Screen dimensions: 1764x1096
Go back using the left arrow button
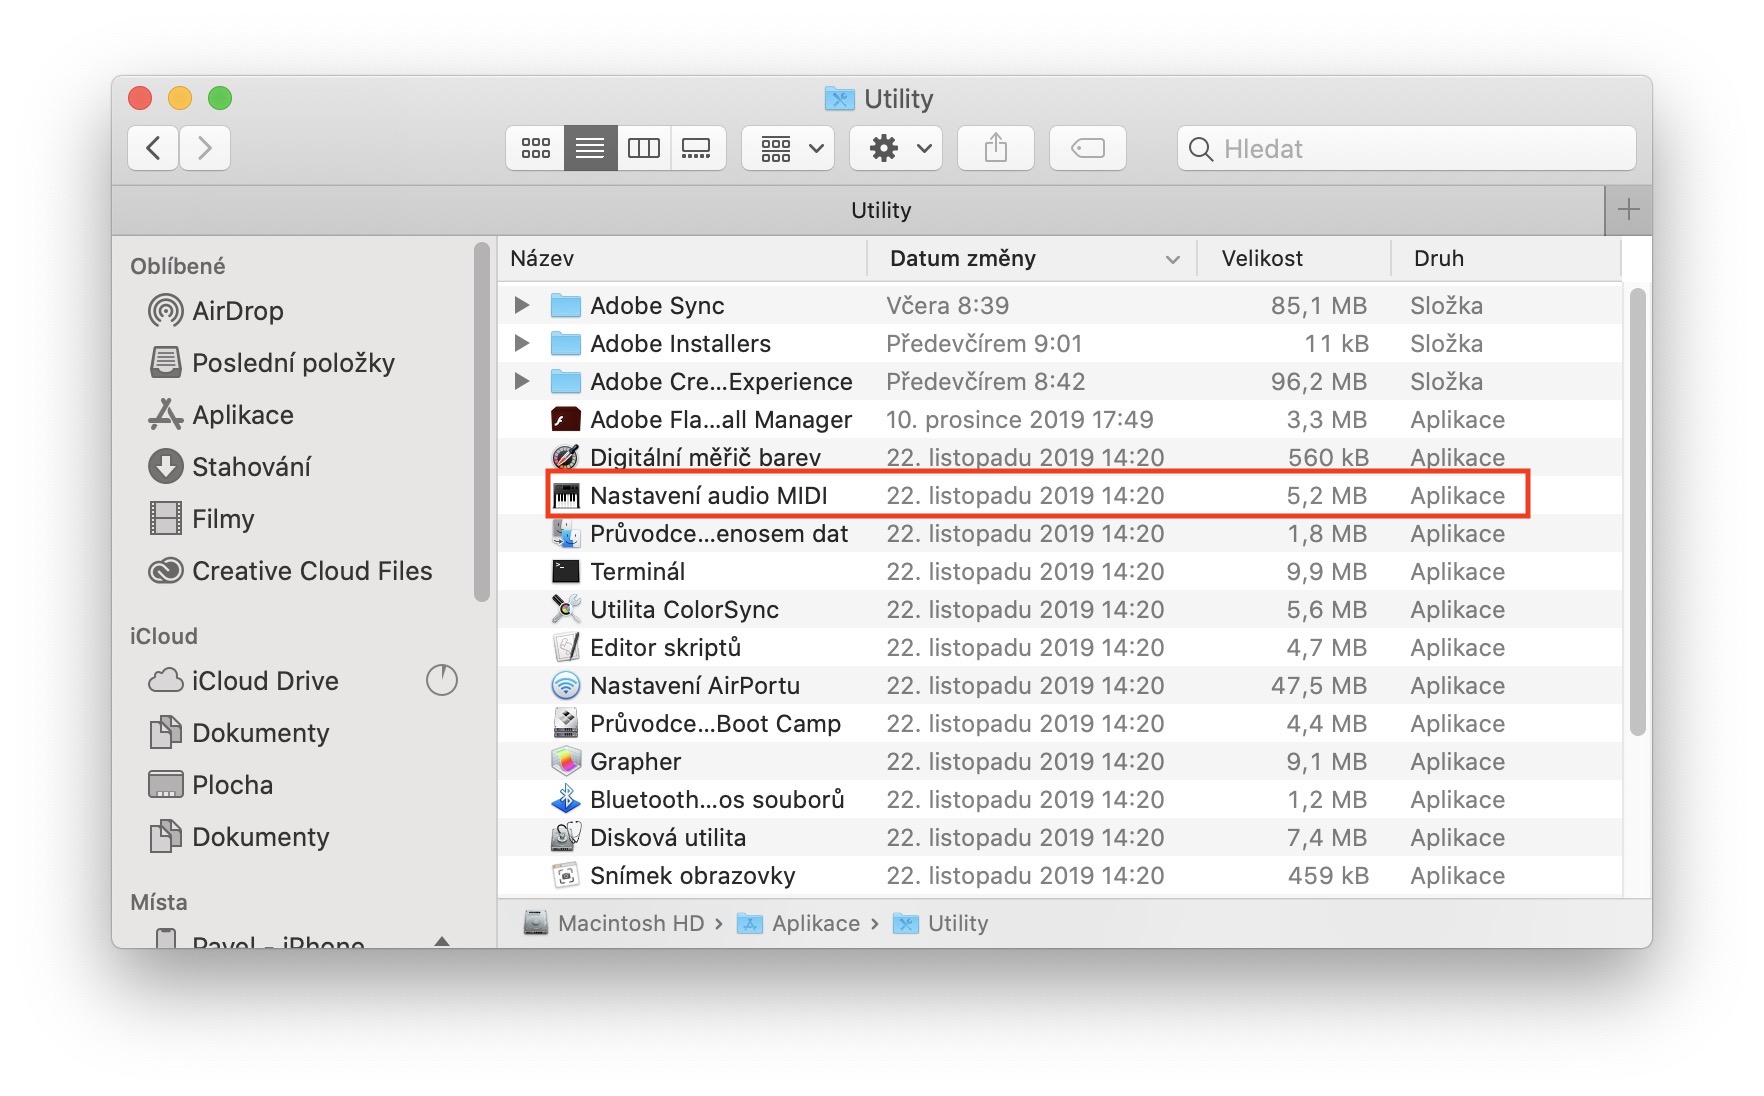153,148
